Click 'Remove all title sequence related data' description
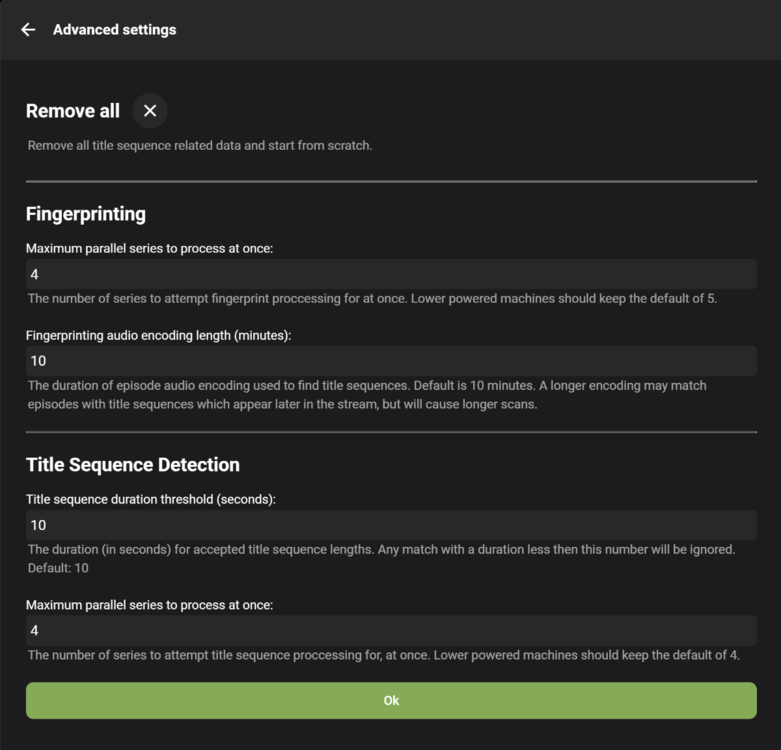 click(200, 145)
